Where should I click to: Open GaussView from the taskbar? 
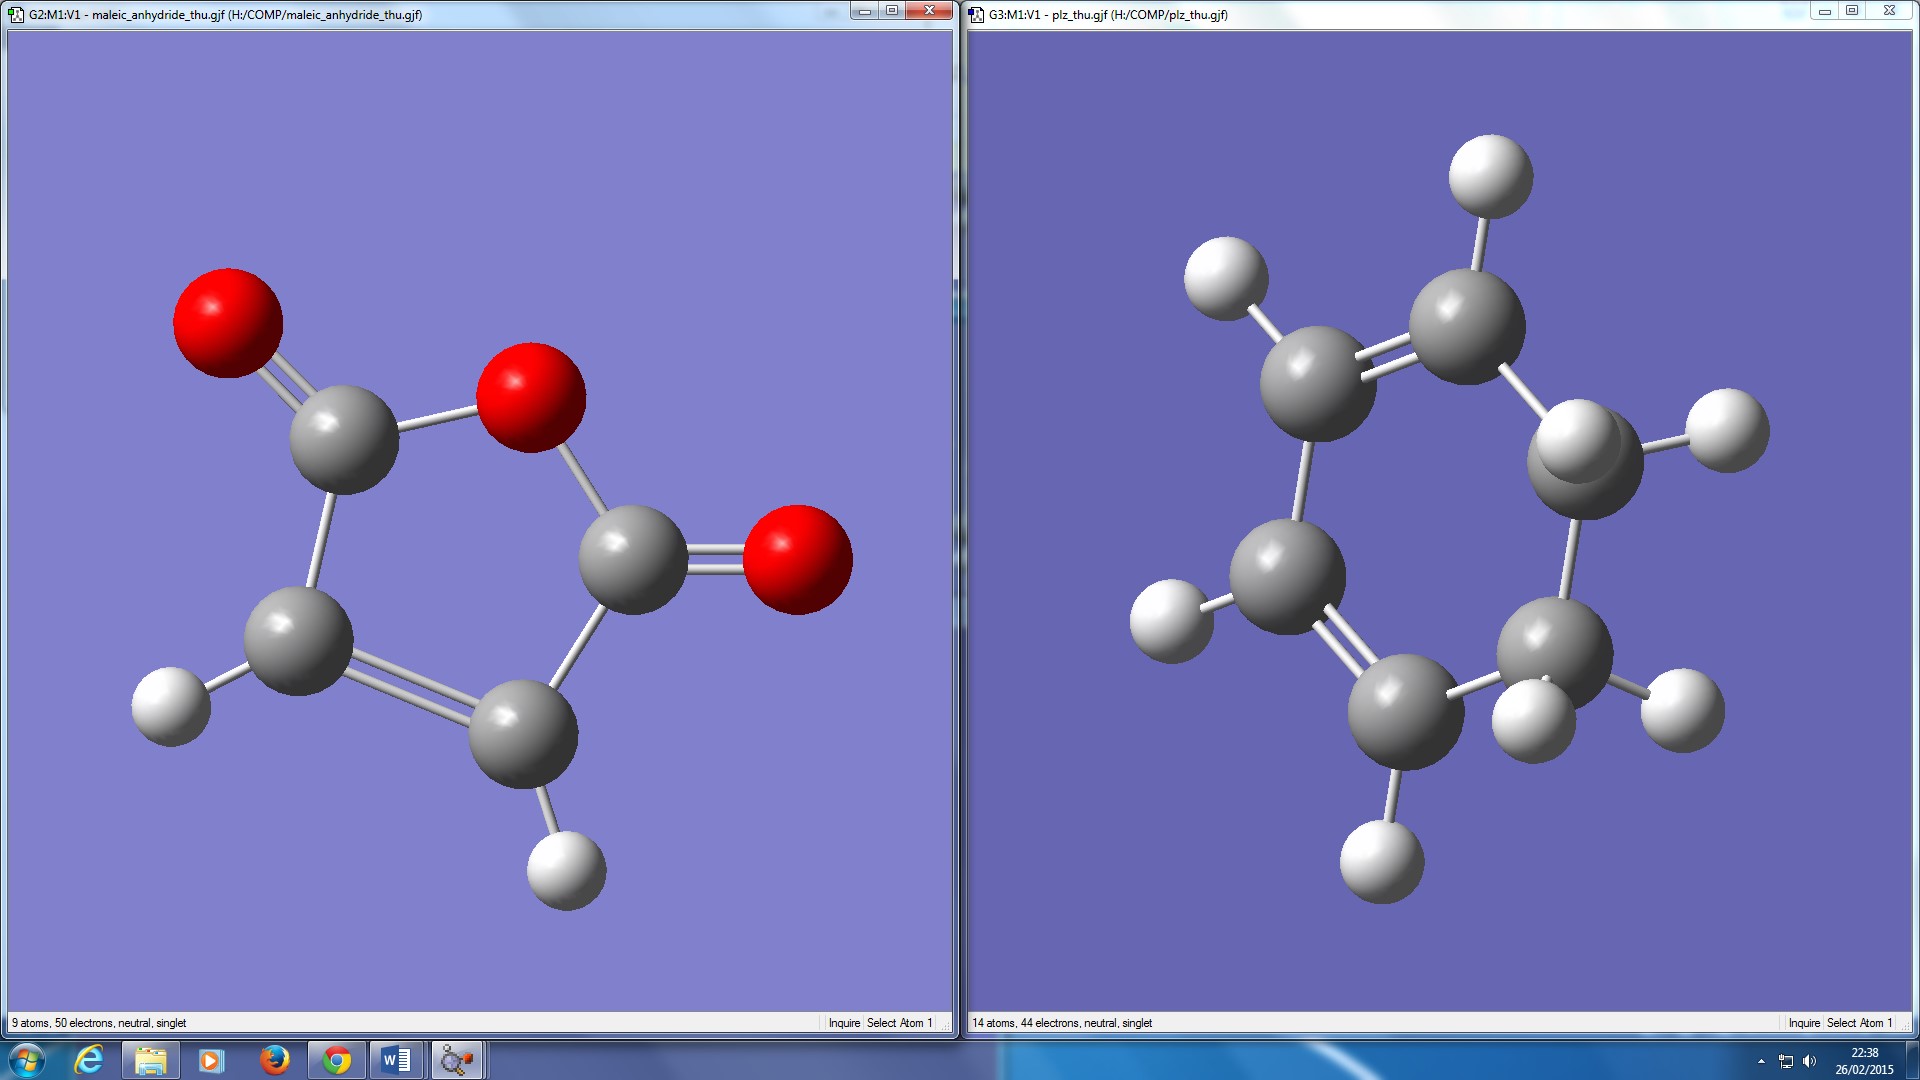click(457, 1060)
